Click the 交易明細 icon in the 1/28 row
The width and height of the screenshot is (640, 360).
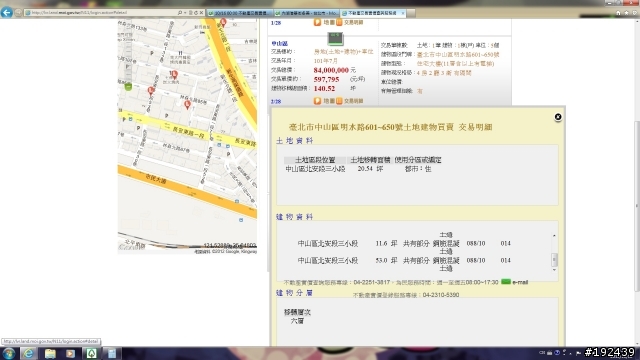pos(339,22)
